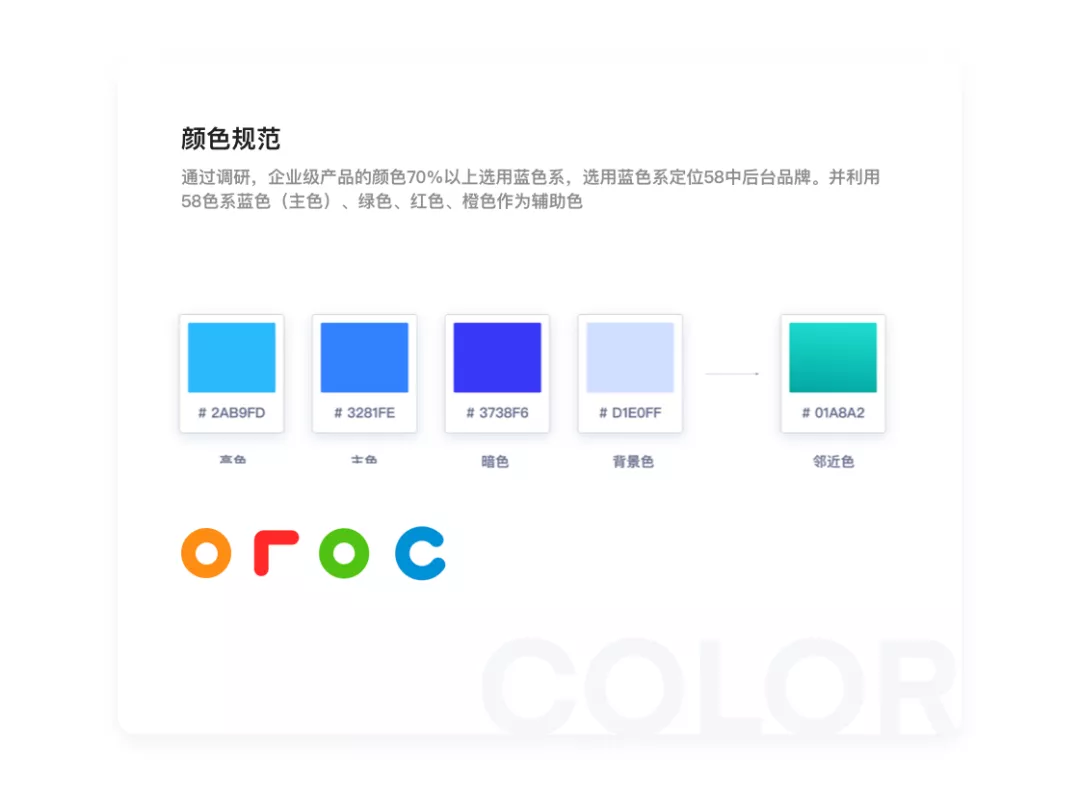Click the red corner-shaped logo icon
Viewport: 1080px width, 793px height.
(276, 553)
